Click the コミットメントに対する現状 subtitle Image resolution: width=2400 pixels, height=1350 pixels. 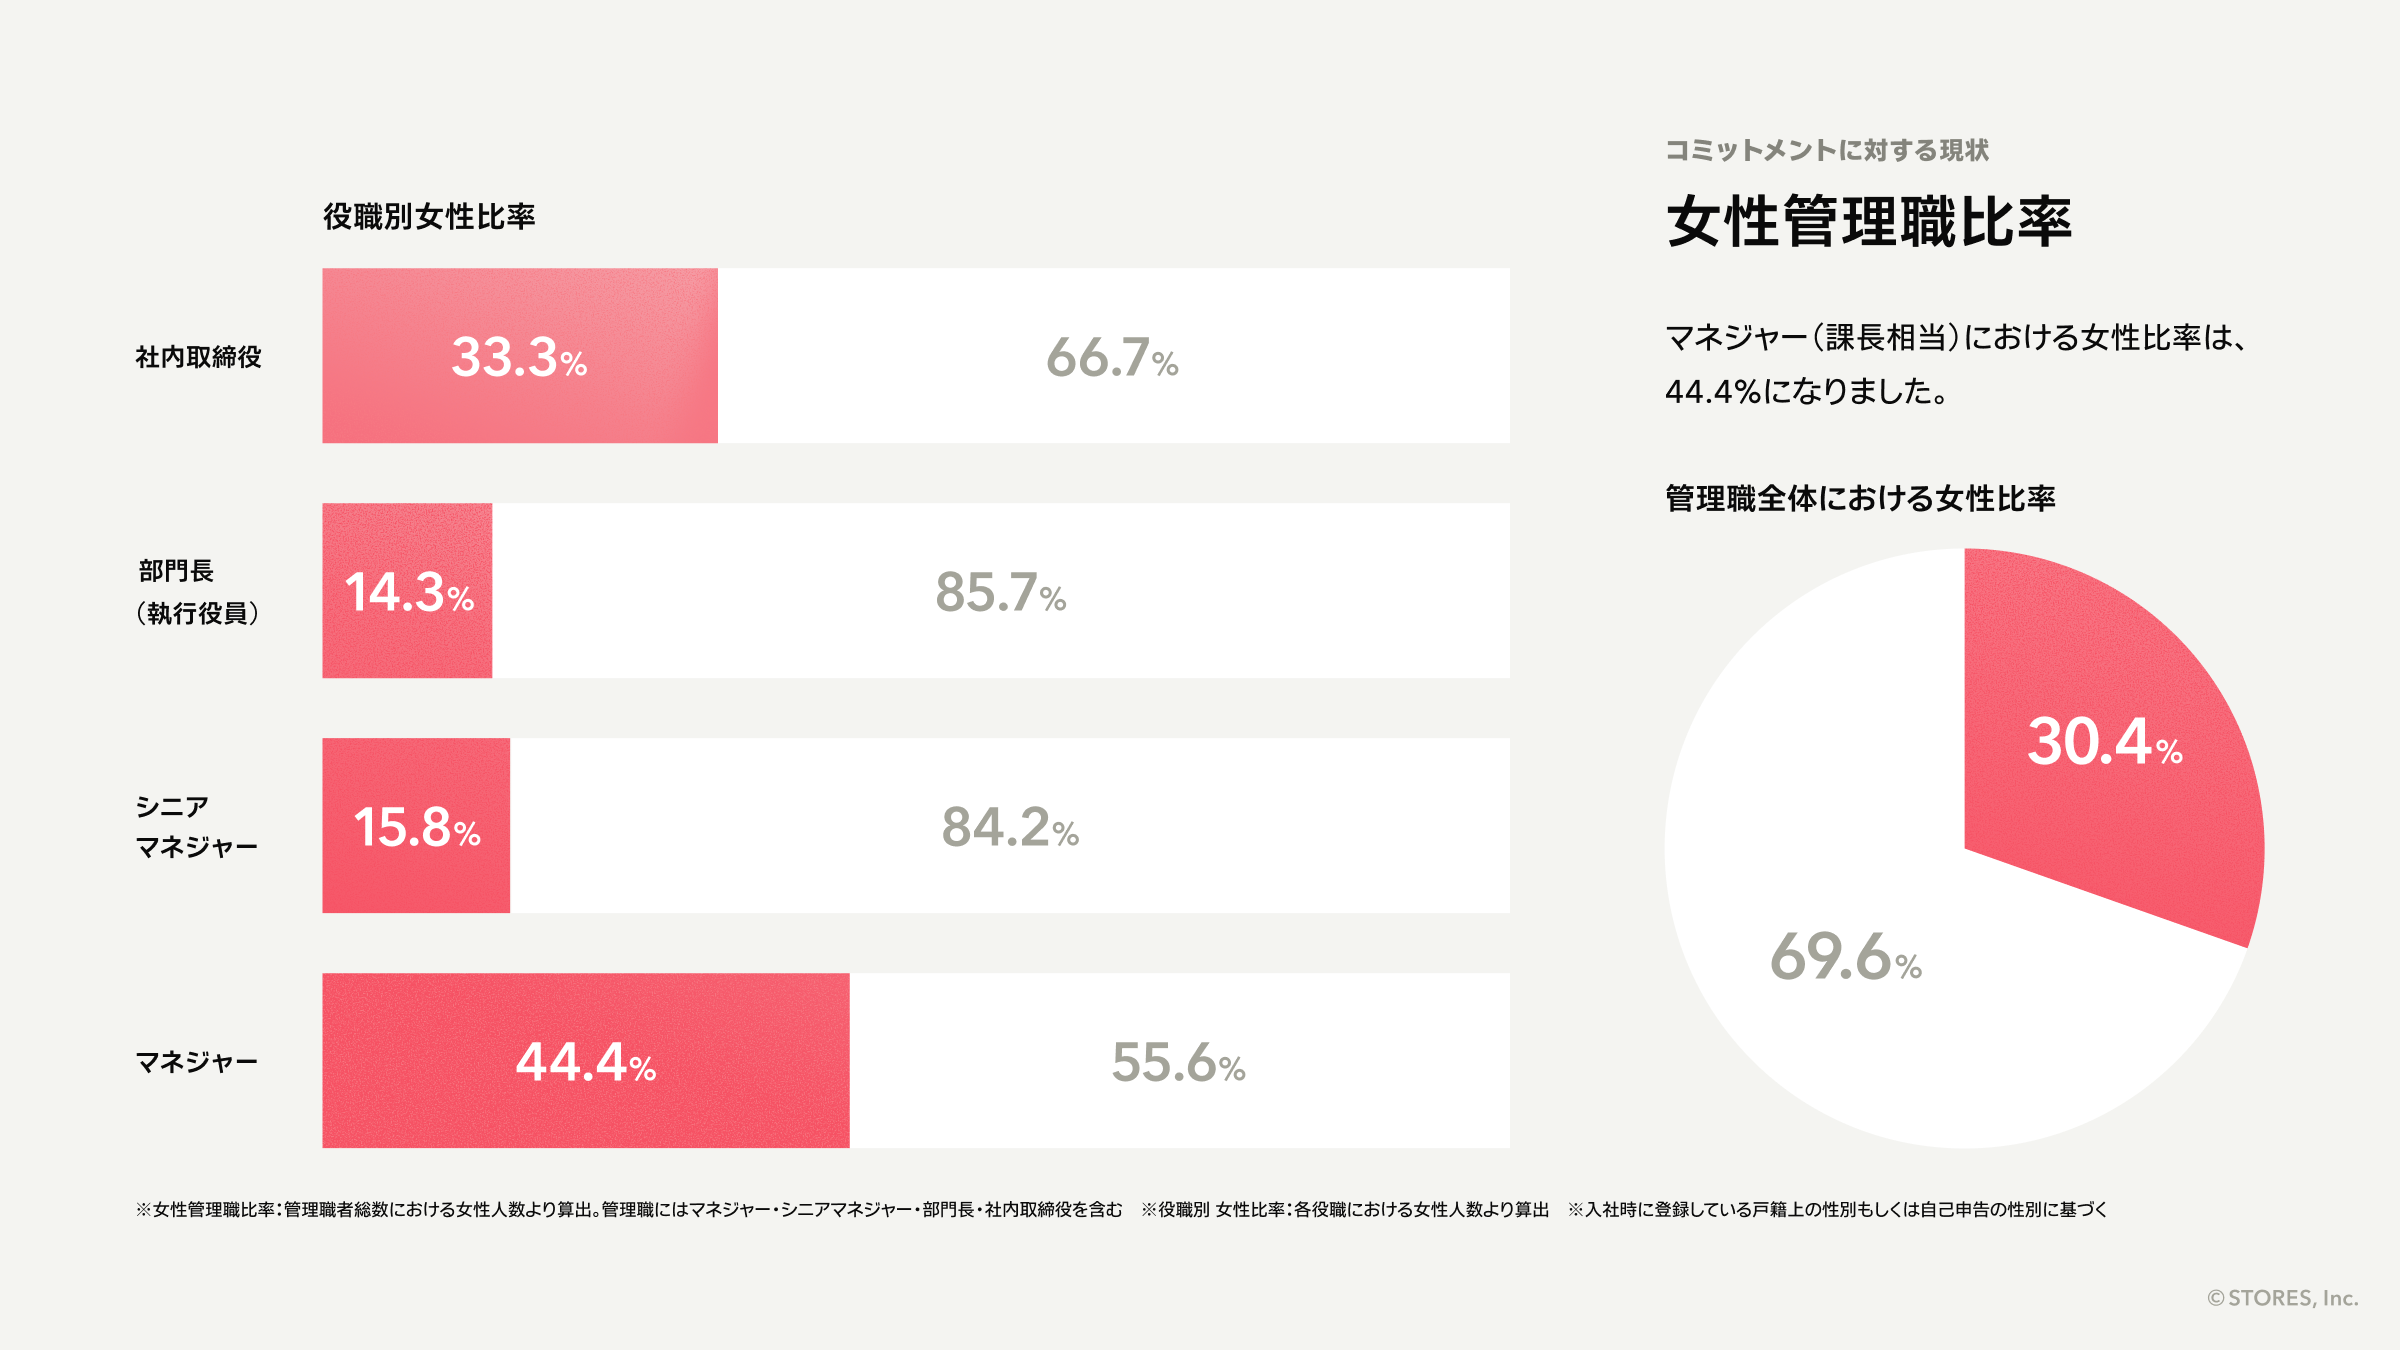point(1826,150)
